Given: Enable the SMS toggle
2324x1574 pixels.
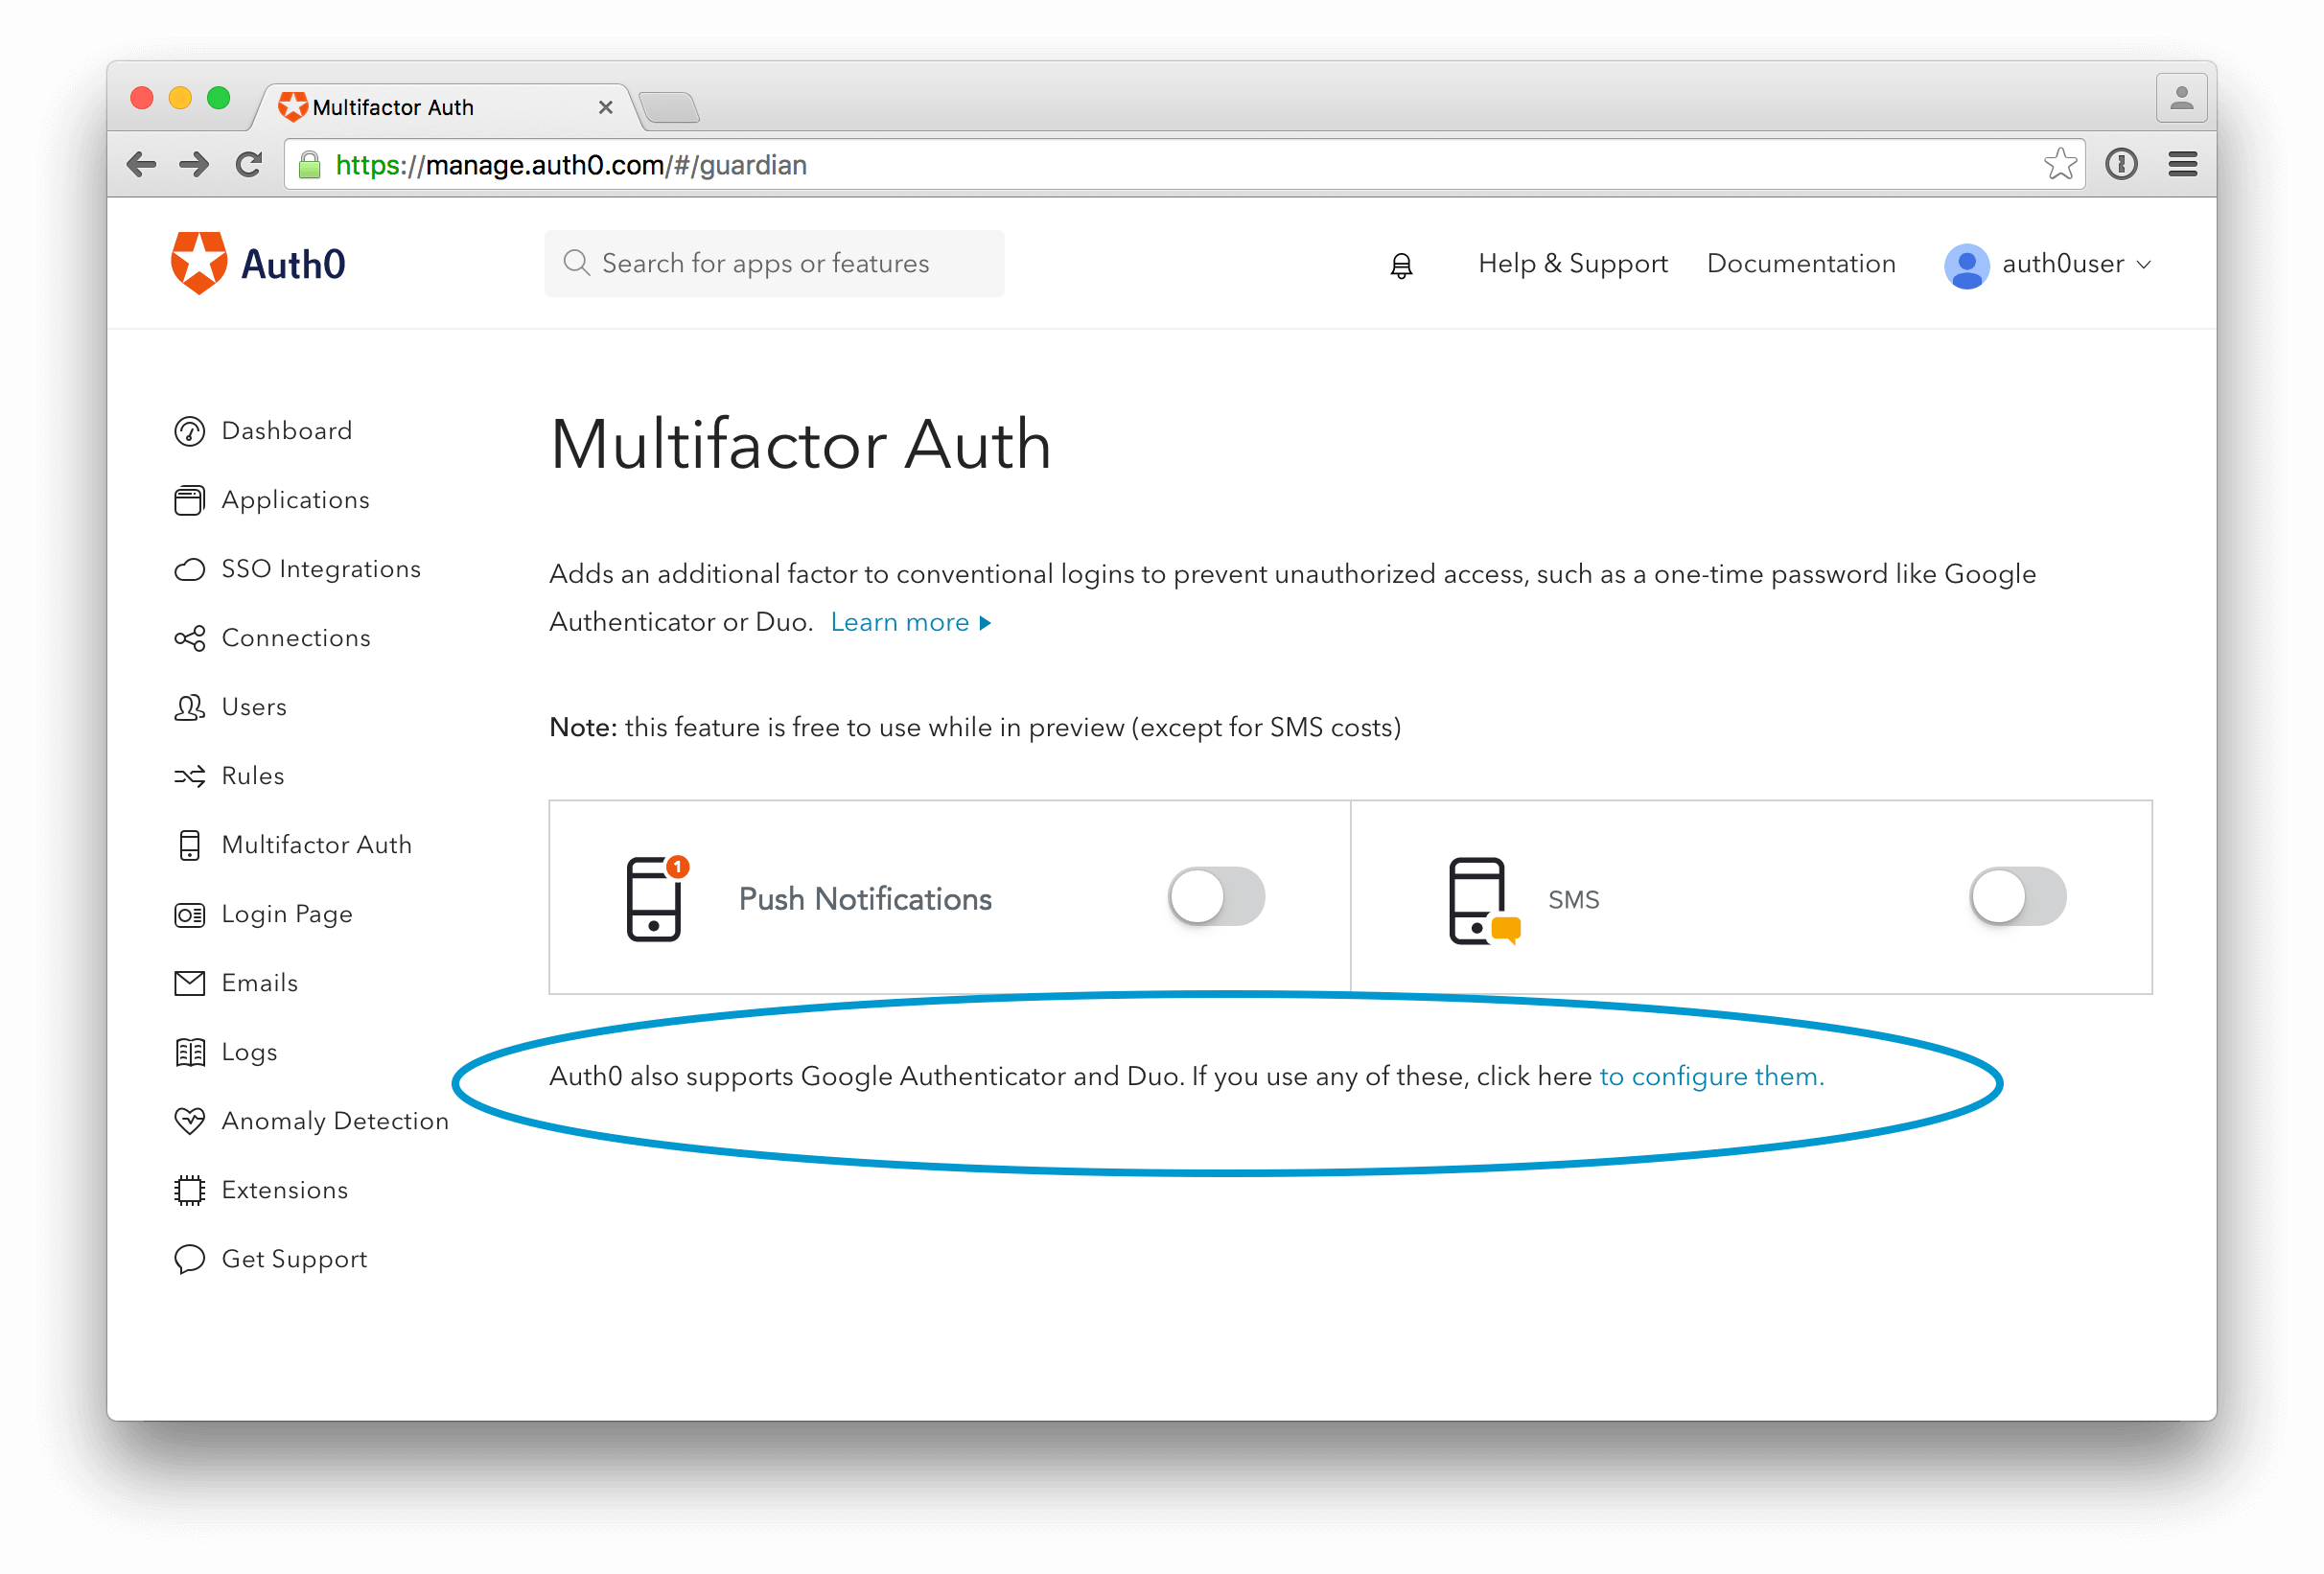Looking at the screenshot, I should pyautogui.click(x=2018, y=897).
